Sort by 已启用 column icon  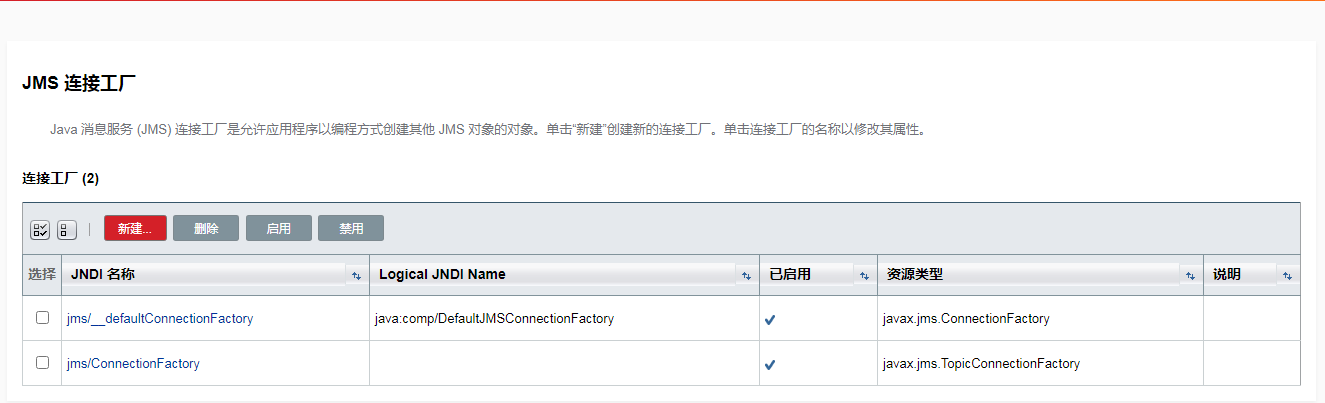click(x=863, y=275)
